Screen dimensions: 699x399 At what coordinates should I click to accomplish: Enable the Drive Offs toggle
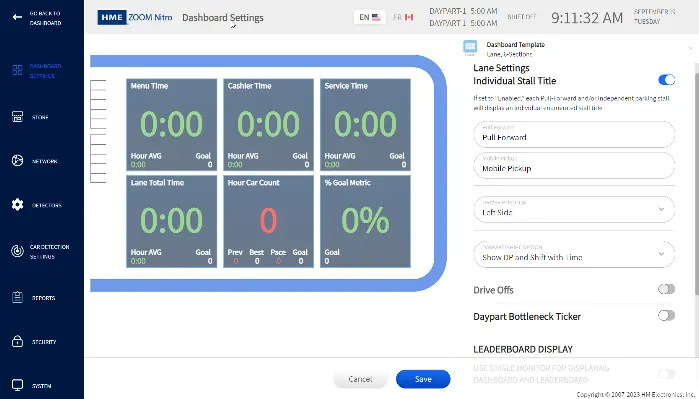[x=666, y=289]
